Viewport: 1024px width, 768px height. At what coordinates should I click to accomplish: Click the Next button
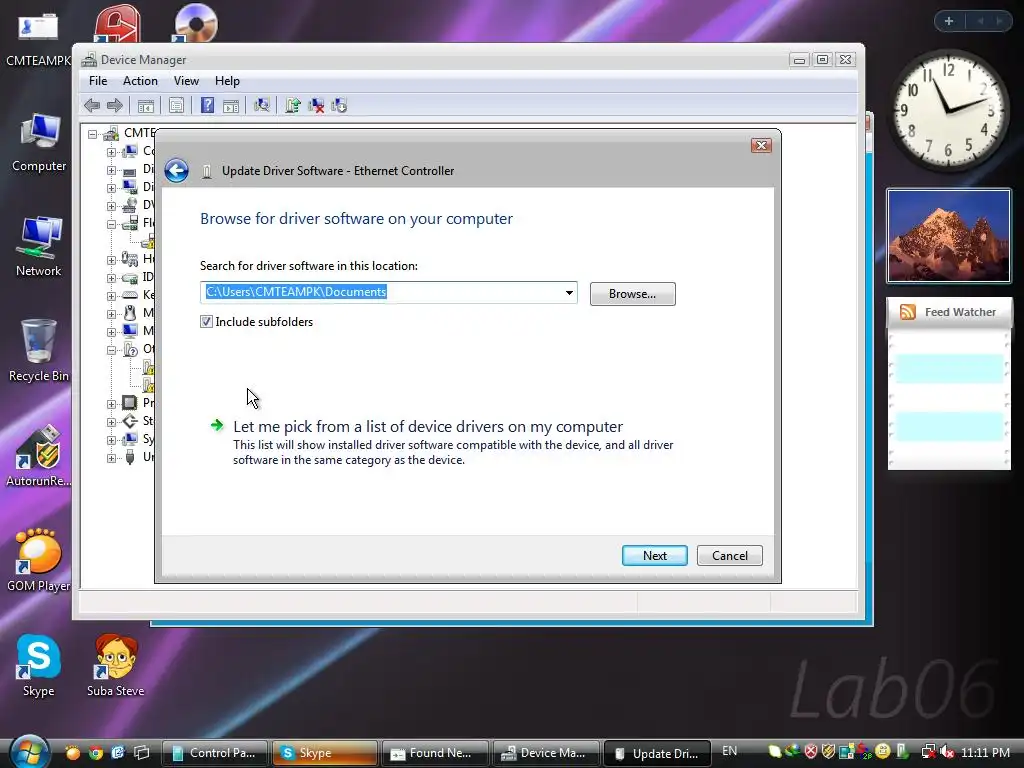click(654, 556)
